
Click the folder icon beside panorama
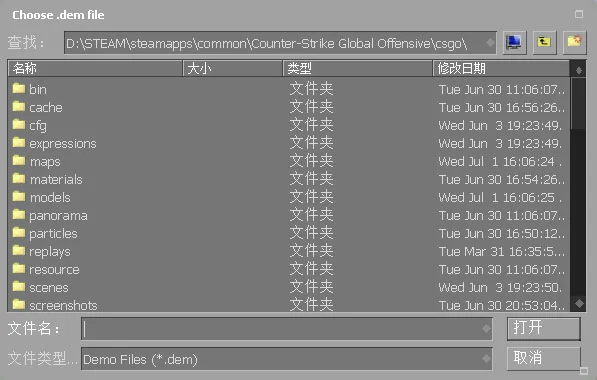tap(19, 215)
